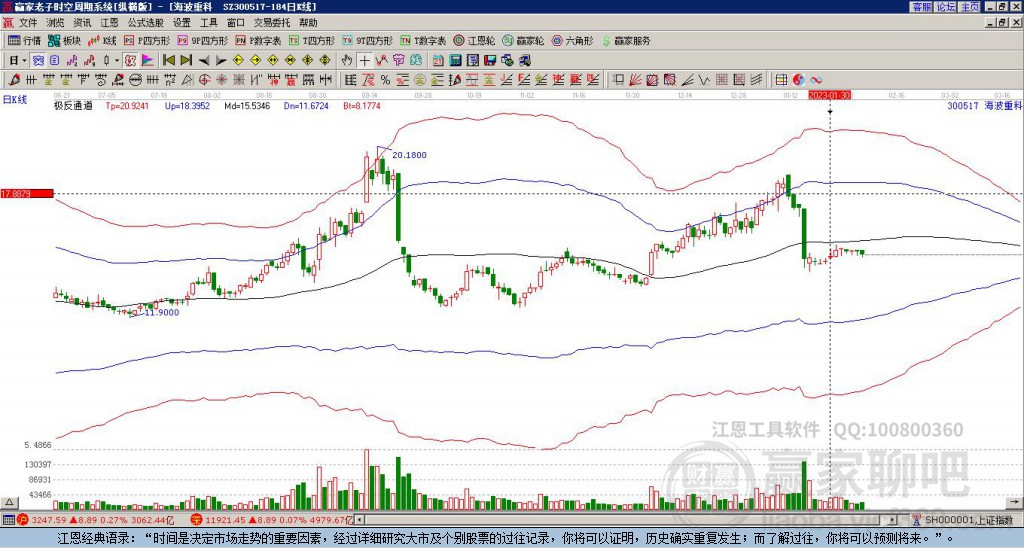
Task: Switch to K线 chart view
Action: tap(104, 41)
